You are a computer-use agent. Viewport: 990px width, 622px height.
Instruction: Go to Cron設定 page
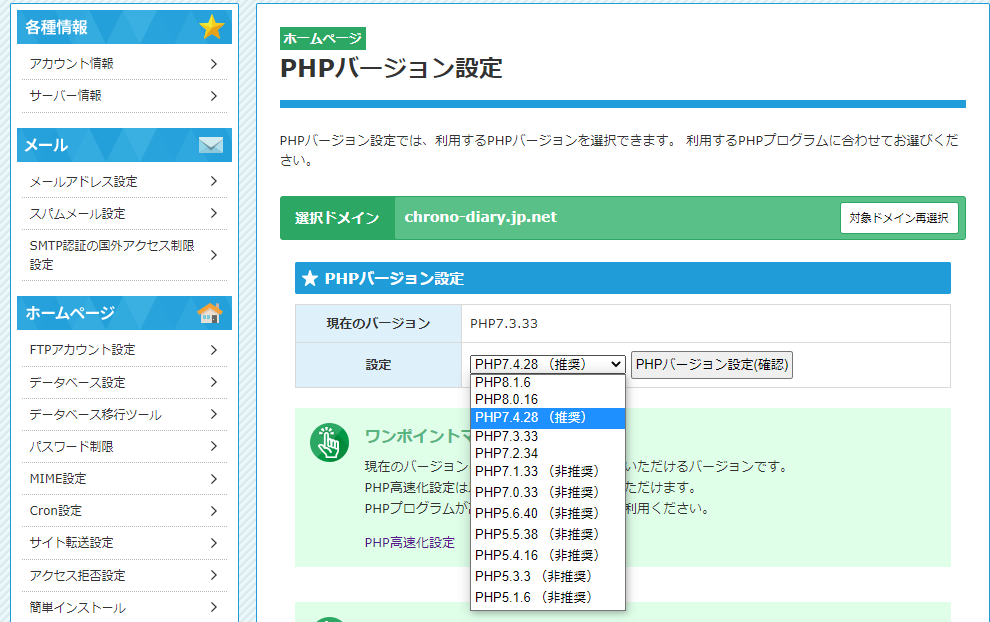coord(124,511)
